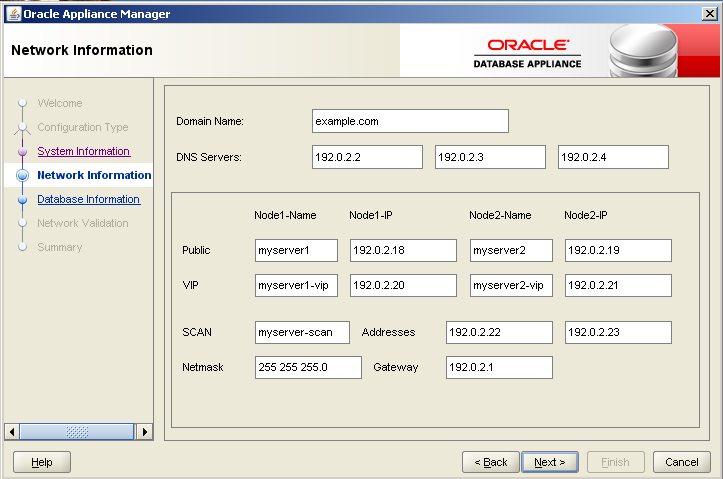Click the SCAN name field myserver-scan
The image size is (723, 479).
pos(302,332)
